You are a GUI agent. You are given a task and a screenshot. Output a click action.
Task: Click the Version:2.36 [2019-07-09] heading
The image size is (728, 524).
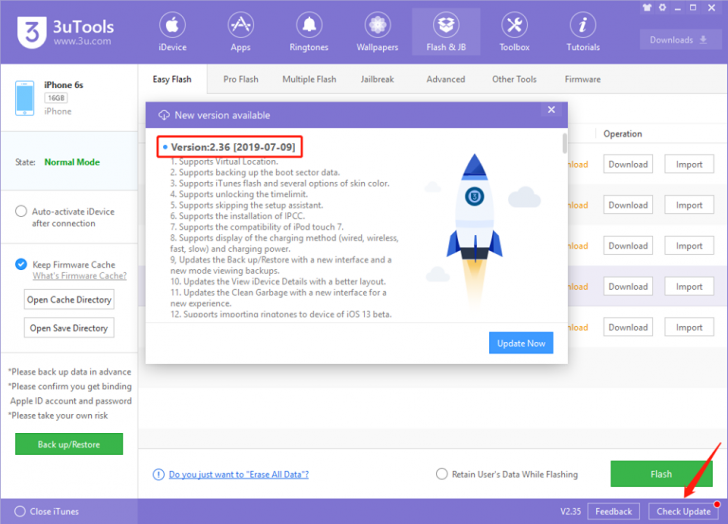tap(233, 147)
